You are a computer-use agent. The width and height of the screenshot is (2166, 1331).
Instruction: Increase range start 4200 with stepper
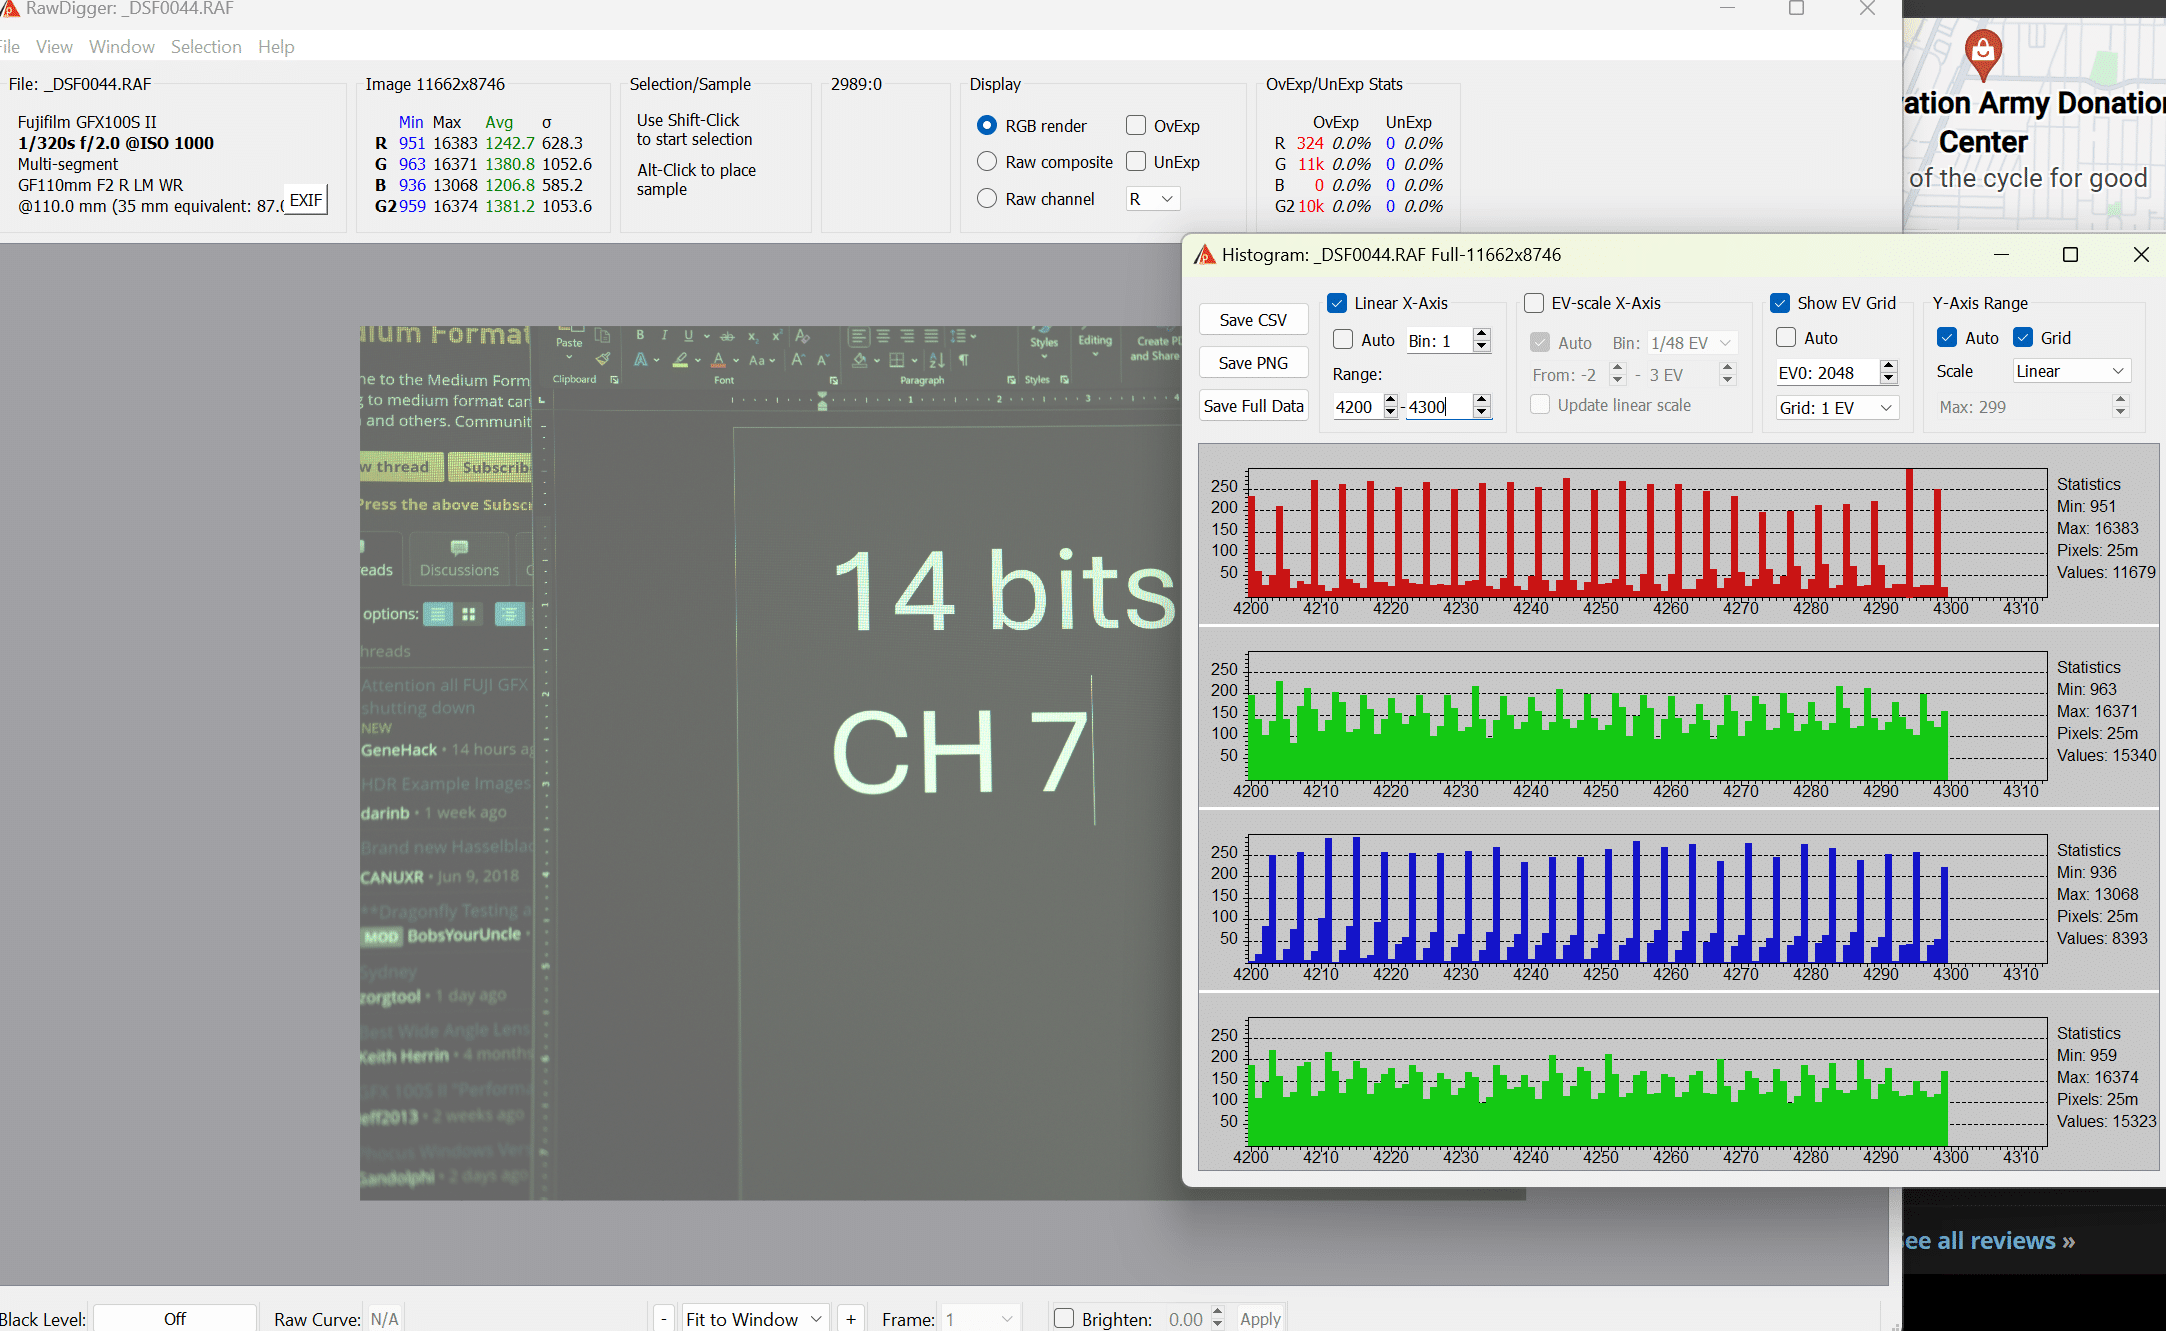[1391, 400]
